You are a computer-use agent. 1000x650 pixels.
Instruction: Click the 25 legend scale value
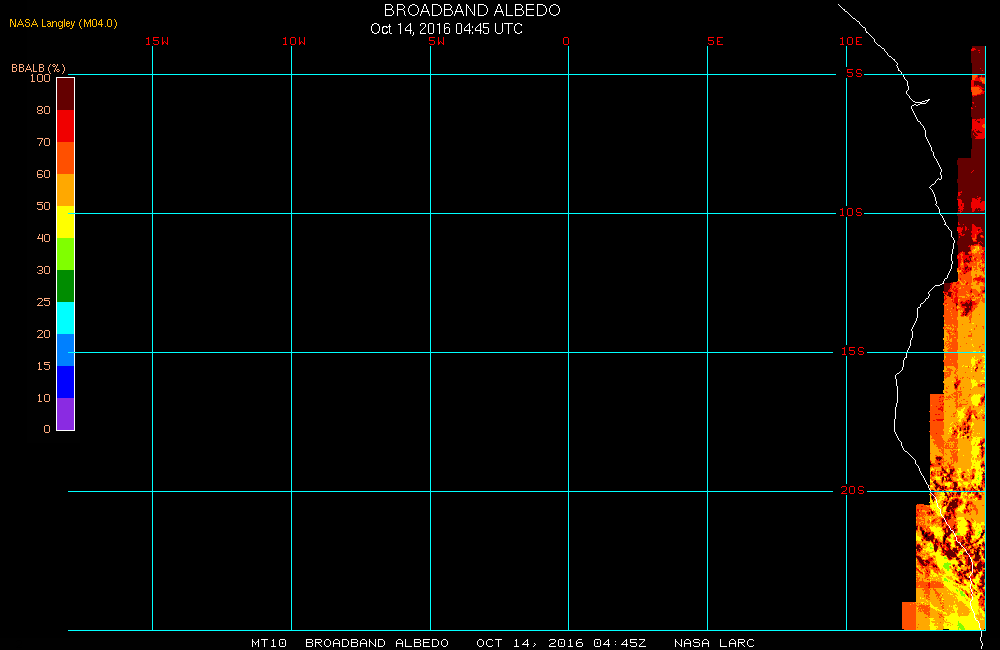click(43, 302)
